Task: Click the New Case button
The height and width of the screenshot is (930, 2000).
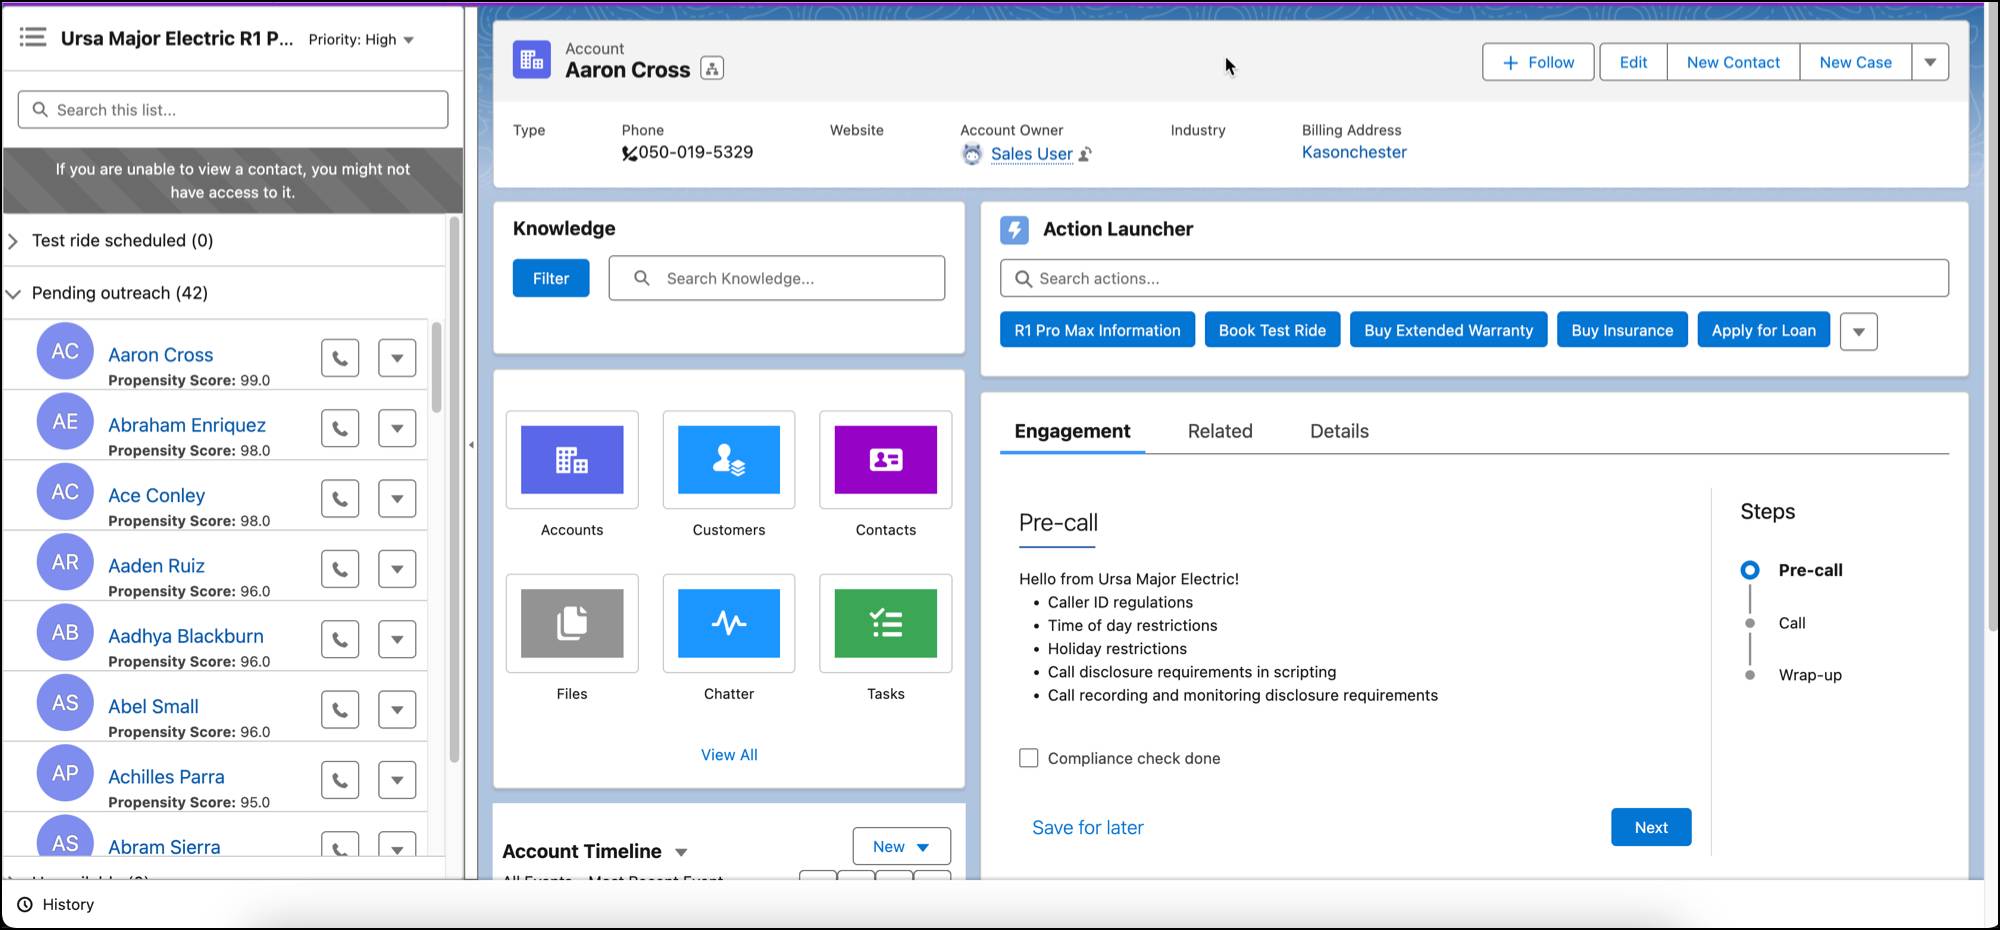Action: [1855, 62]
